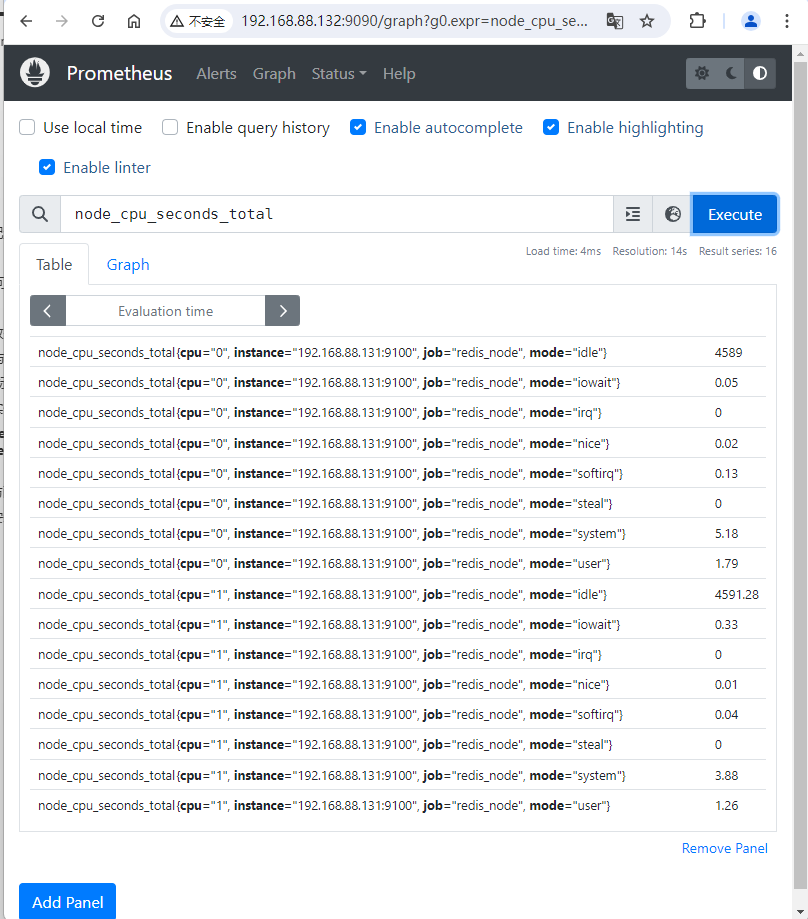Open the Alerts page from the navbar
This screenshot has width=808, height=919.
click(x=216, y=73)
